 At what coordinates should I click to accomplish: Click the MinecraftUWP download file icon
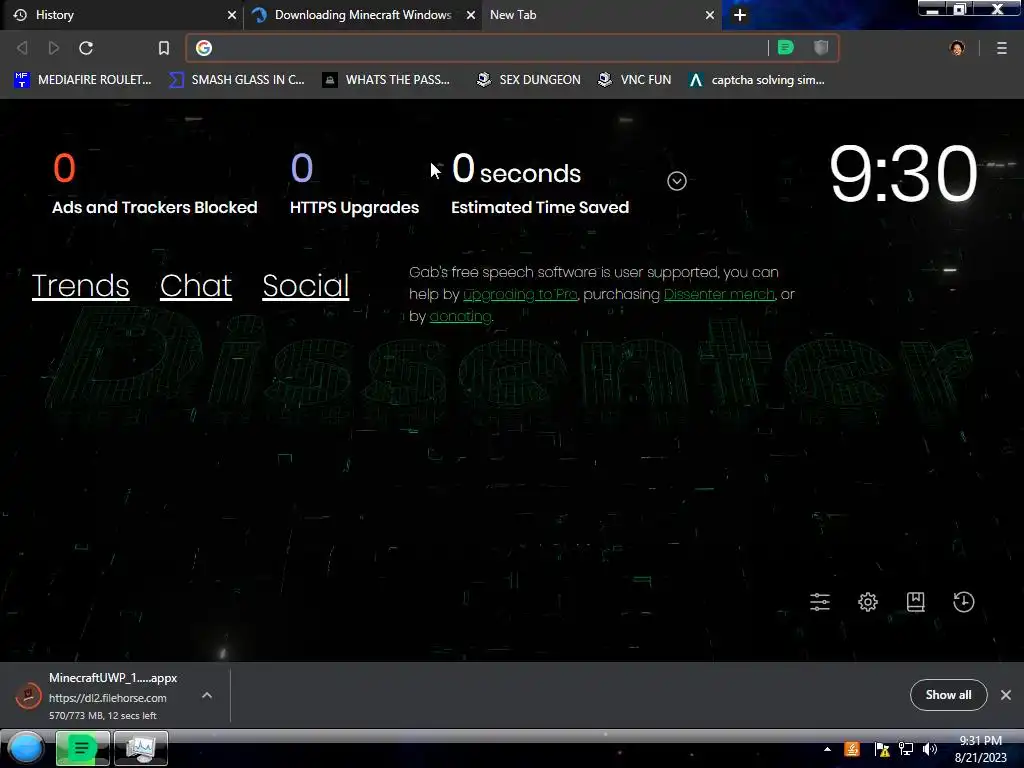(29, 696)
